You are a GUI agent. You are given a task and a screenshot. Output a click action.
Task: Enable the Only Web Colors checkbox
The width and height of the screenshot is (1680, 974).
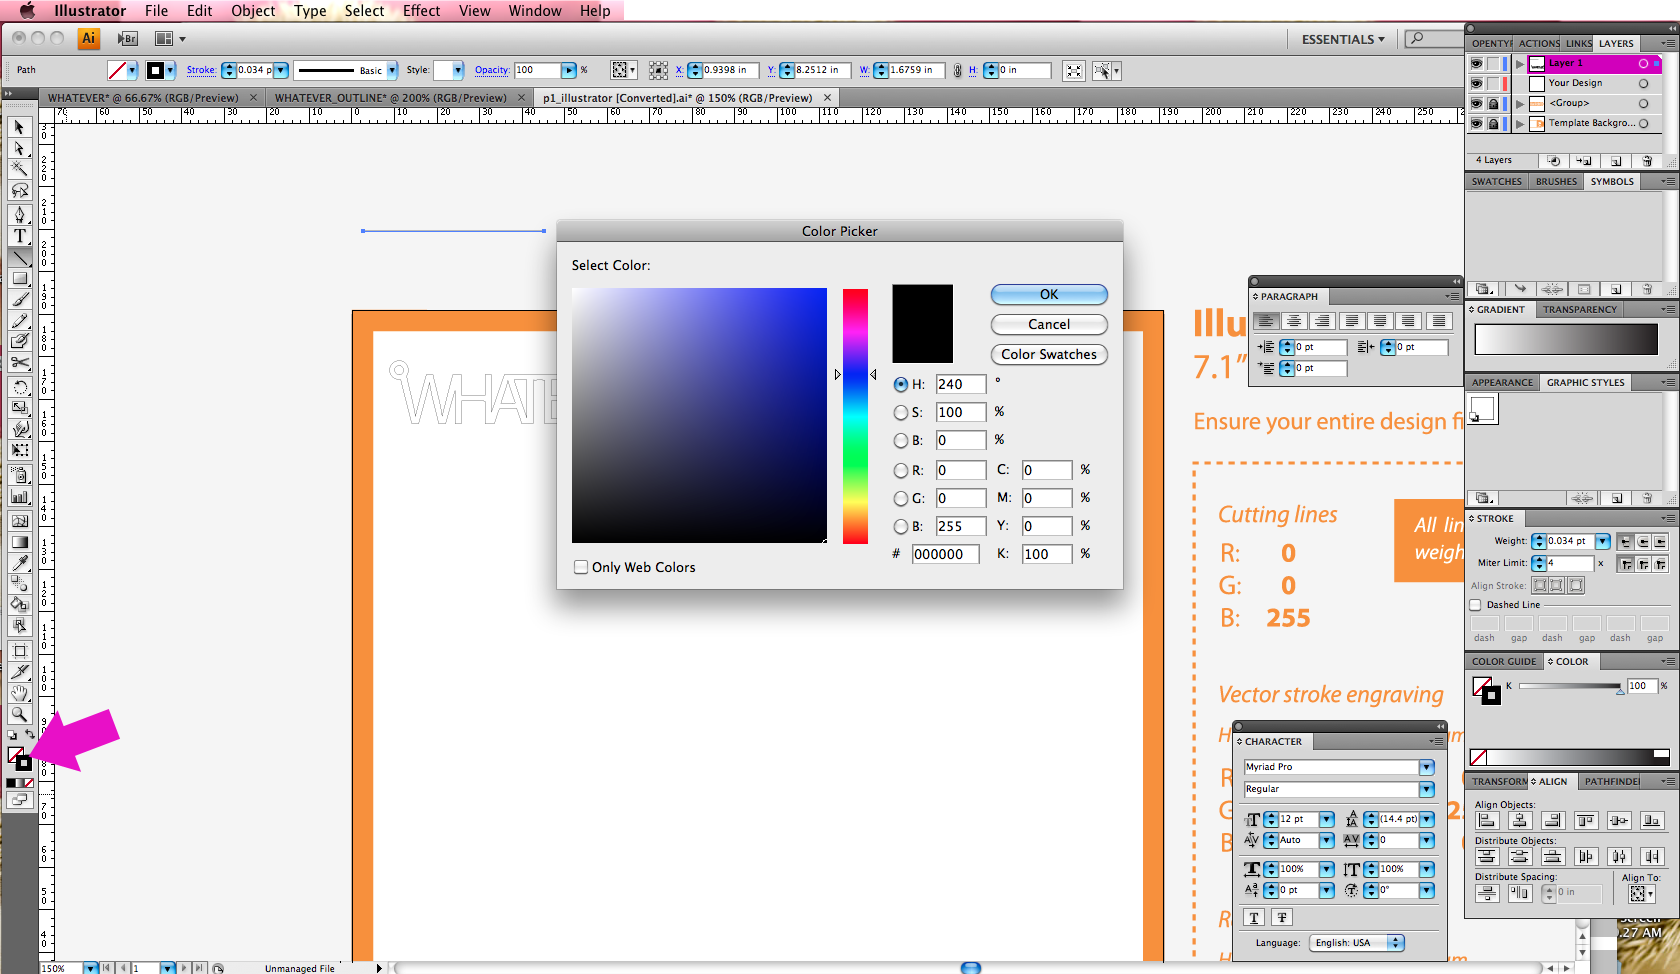coord(581,567)
